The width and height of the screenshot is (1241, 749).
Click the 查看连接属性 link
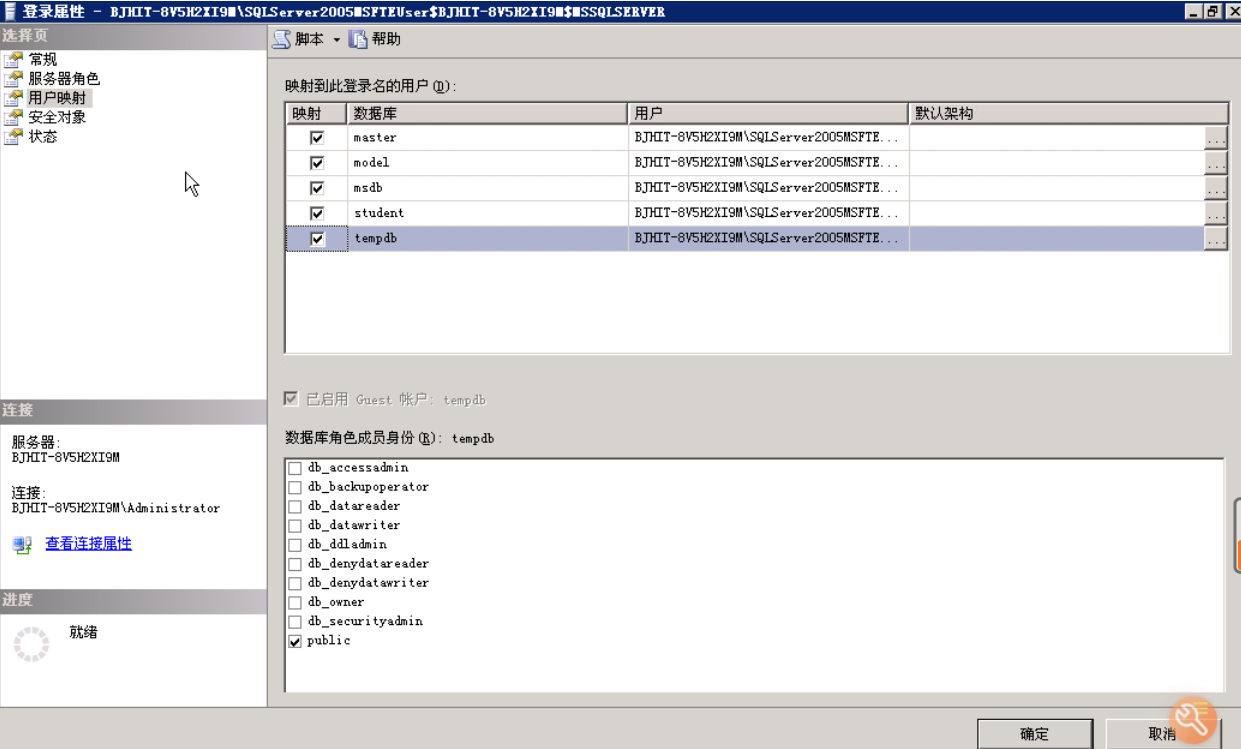tap(88, 544)
